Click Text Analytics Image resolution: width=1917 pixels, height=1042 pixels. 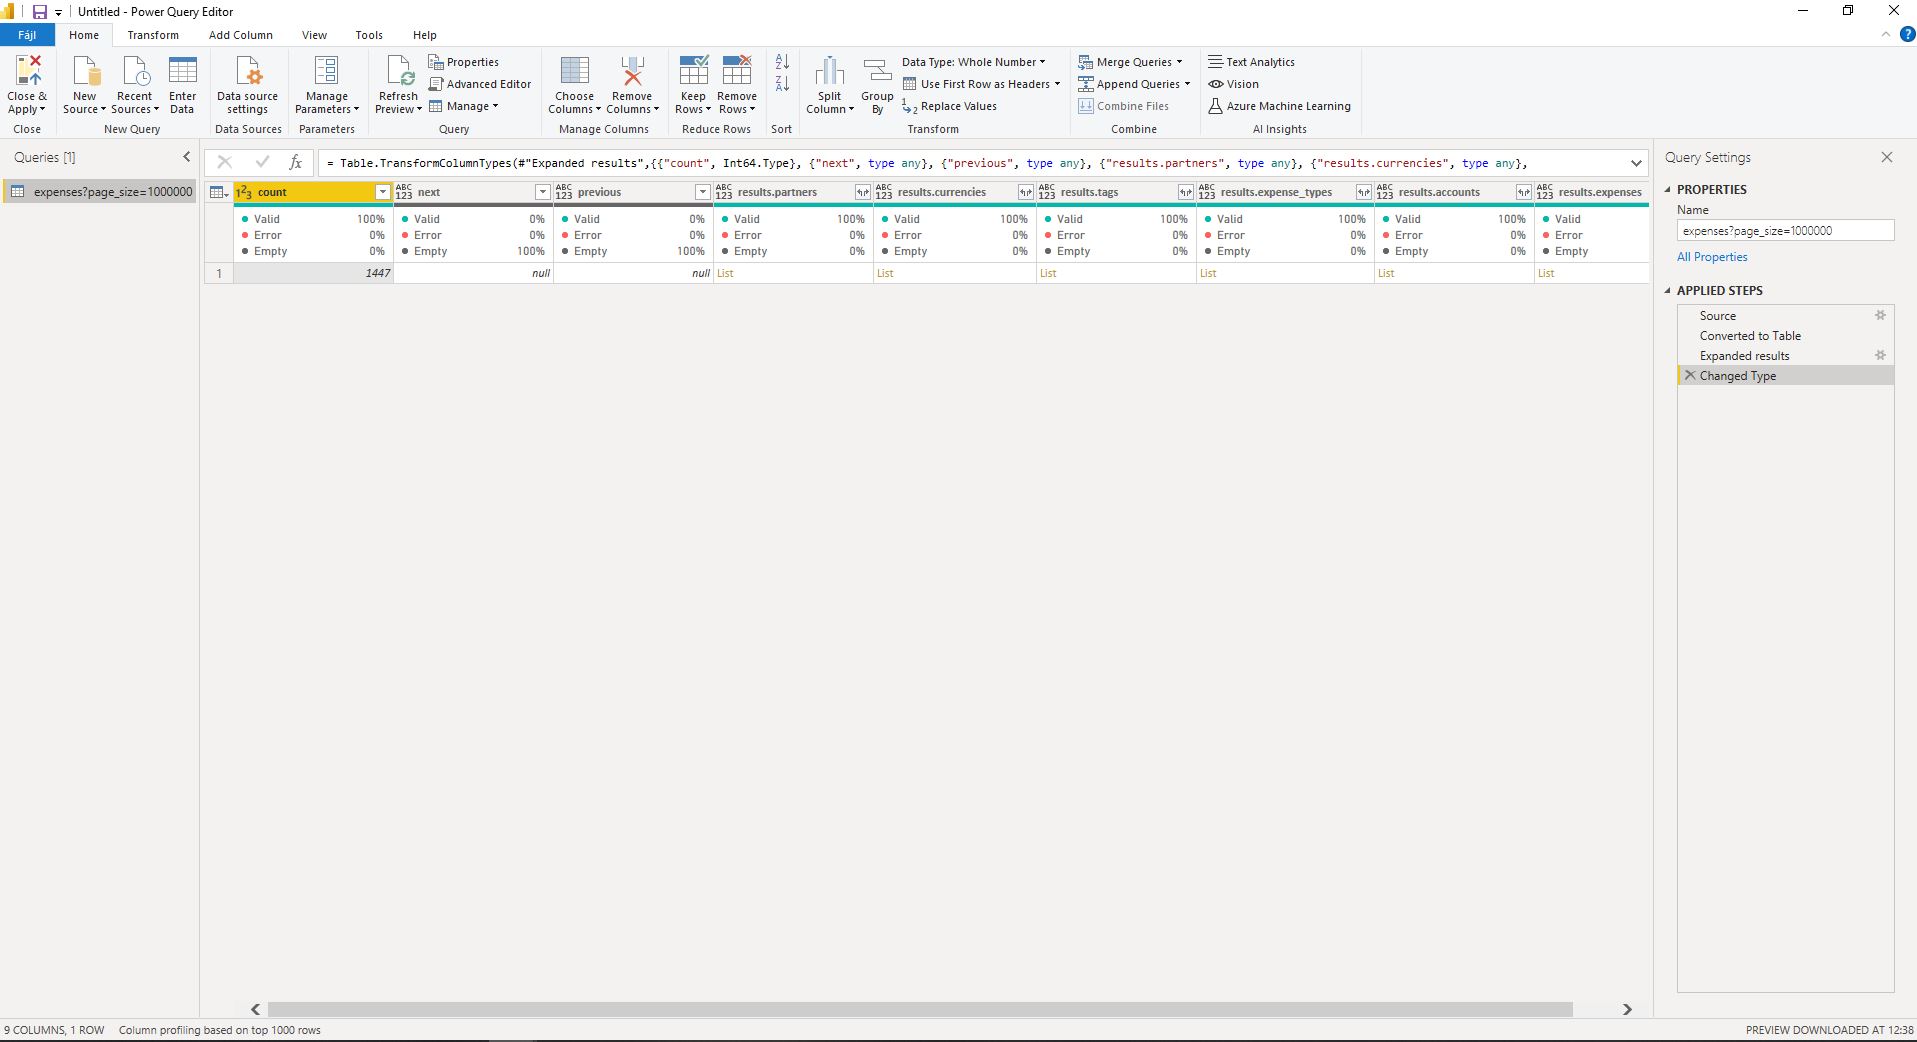(x=1251, y=62)
